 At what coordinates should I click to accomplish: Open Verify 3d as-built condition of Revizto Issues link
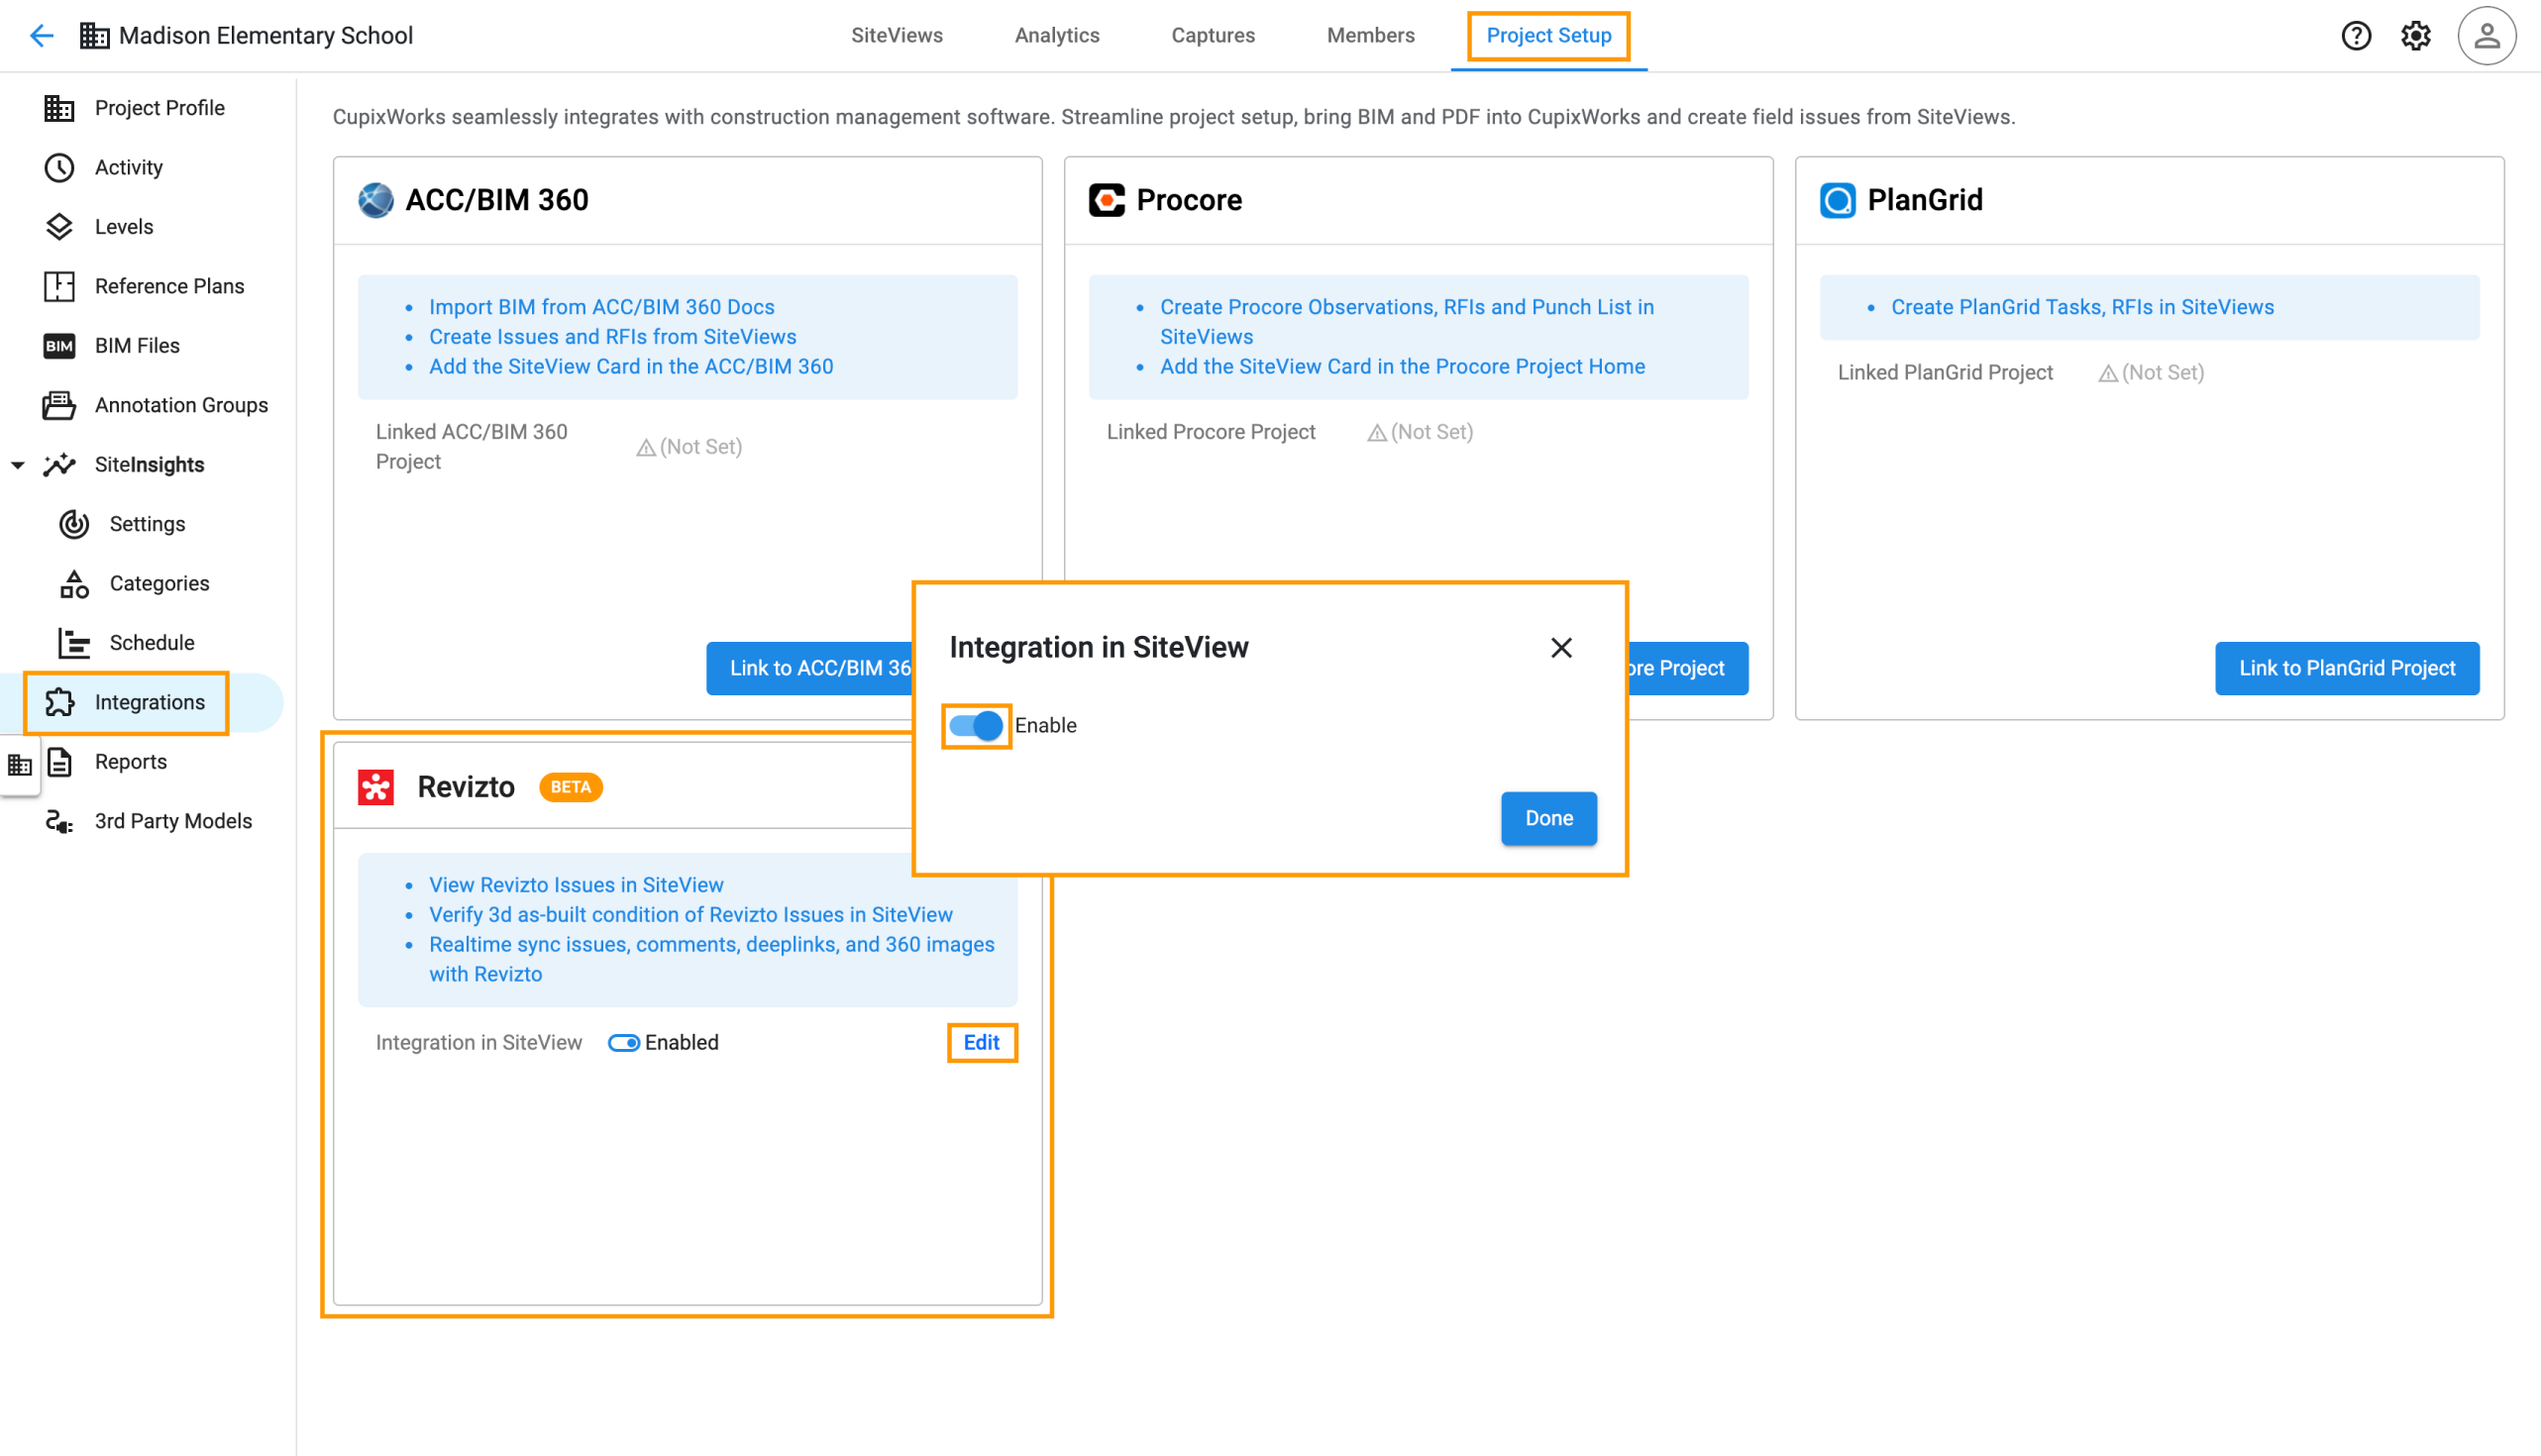690,915
